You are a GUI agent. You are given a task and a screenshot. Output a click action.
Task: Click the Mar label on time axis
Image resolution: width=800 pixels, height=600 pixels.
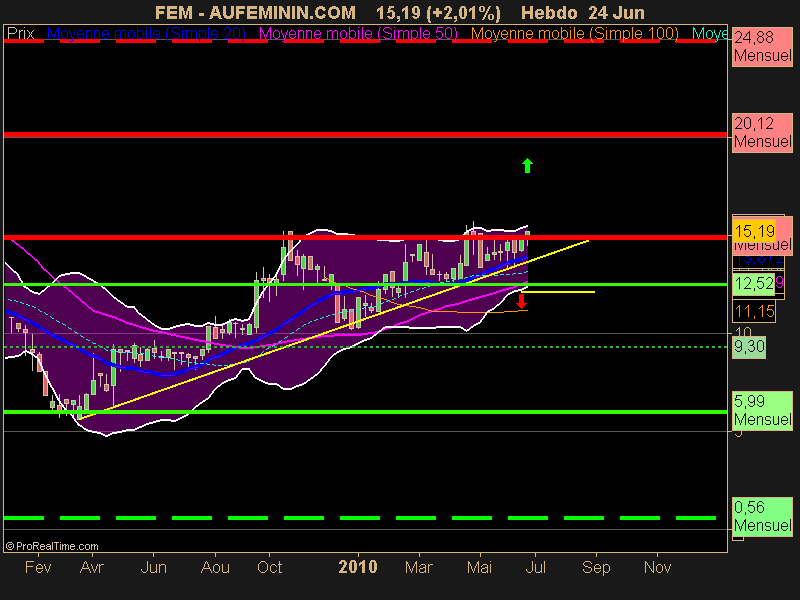click(419, 567)
